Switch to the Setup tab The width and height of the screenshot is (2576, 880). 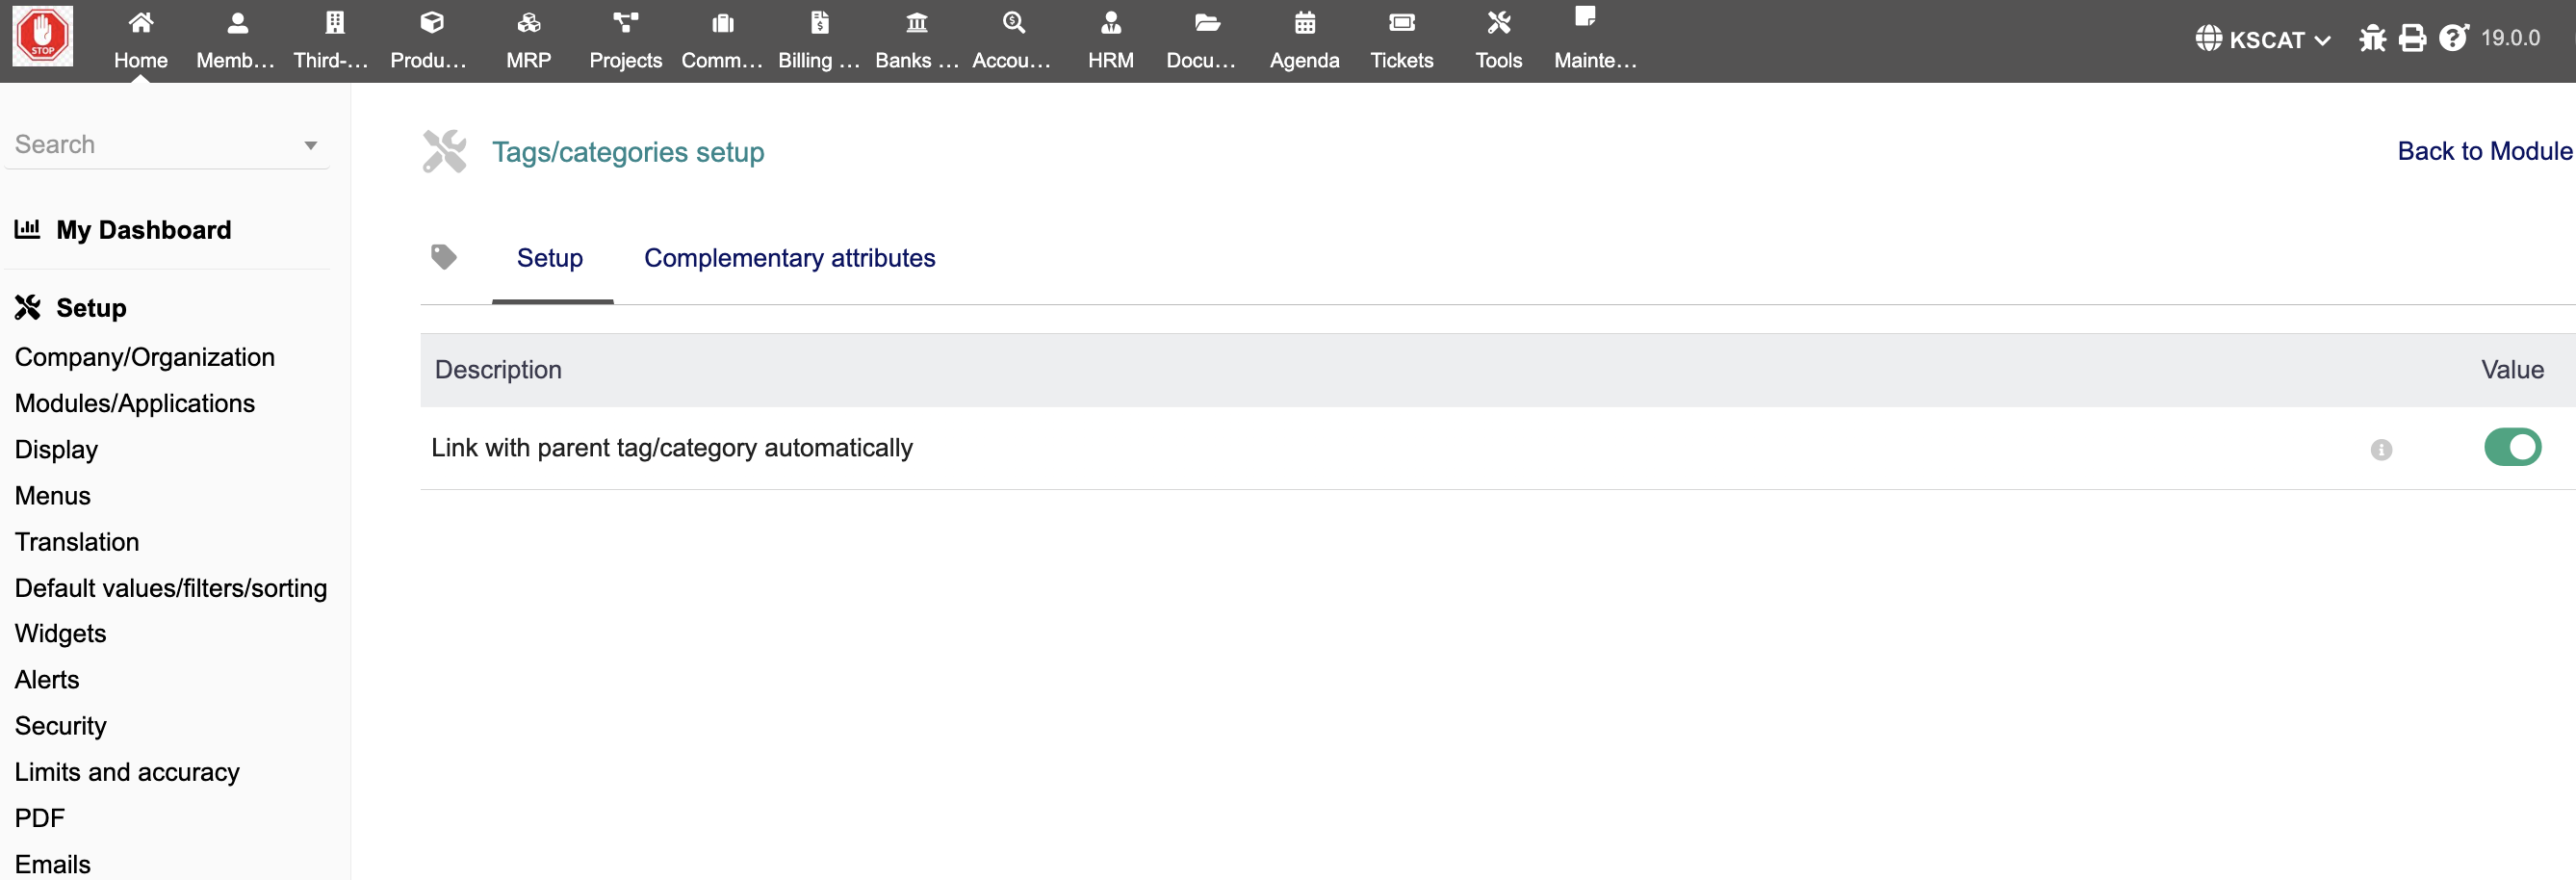[x=550, y=258]
